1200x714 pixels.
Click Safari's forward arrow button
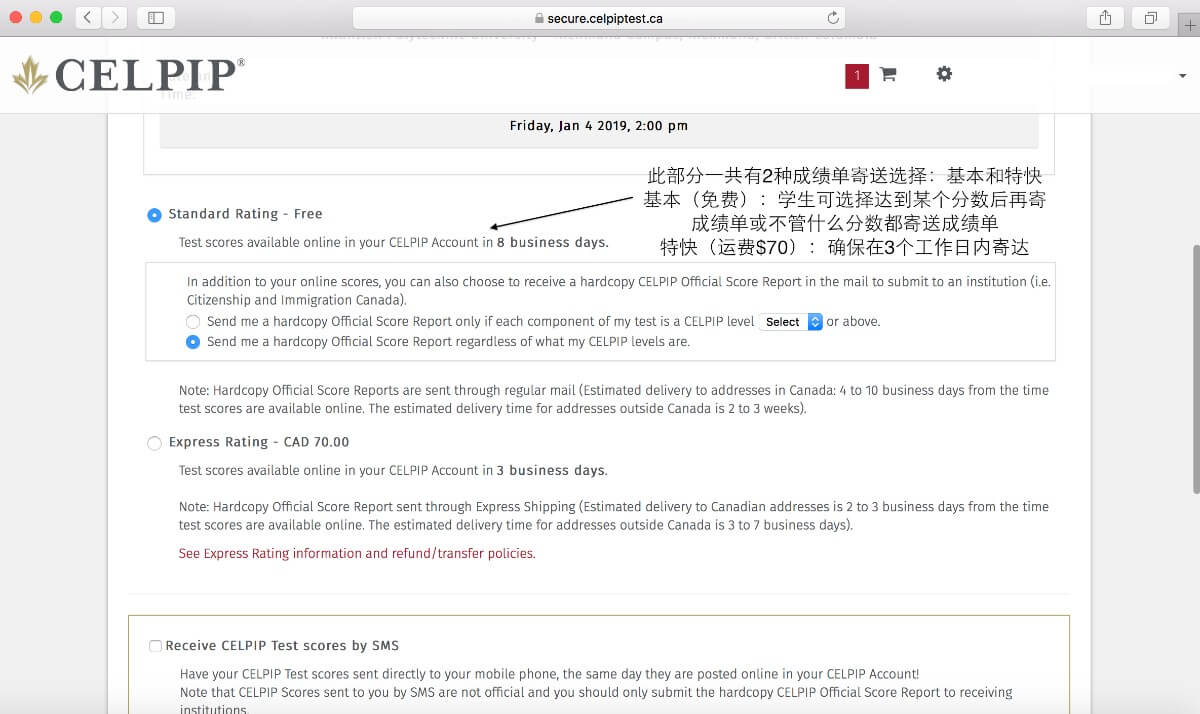(114, 17)
